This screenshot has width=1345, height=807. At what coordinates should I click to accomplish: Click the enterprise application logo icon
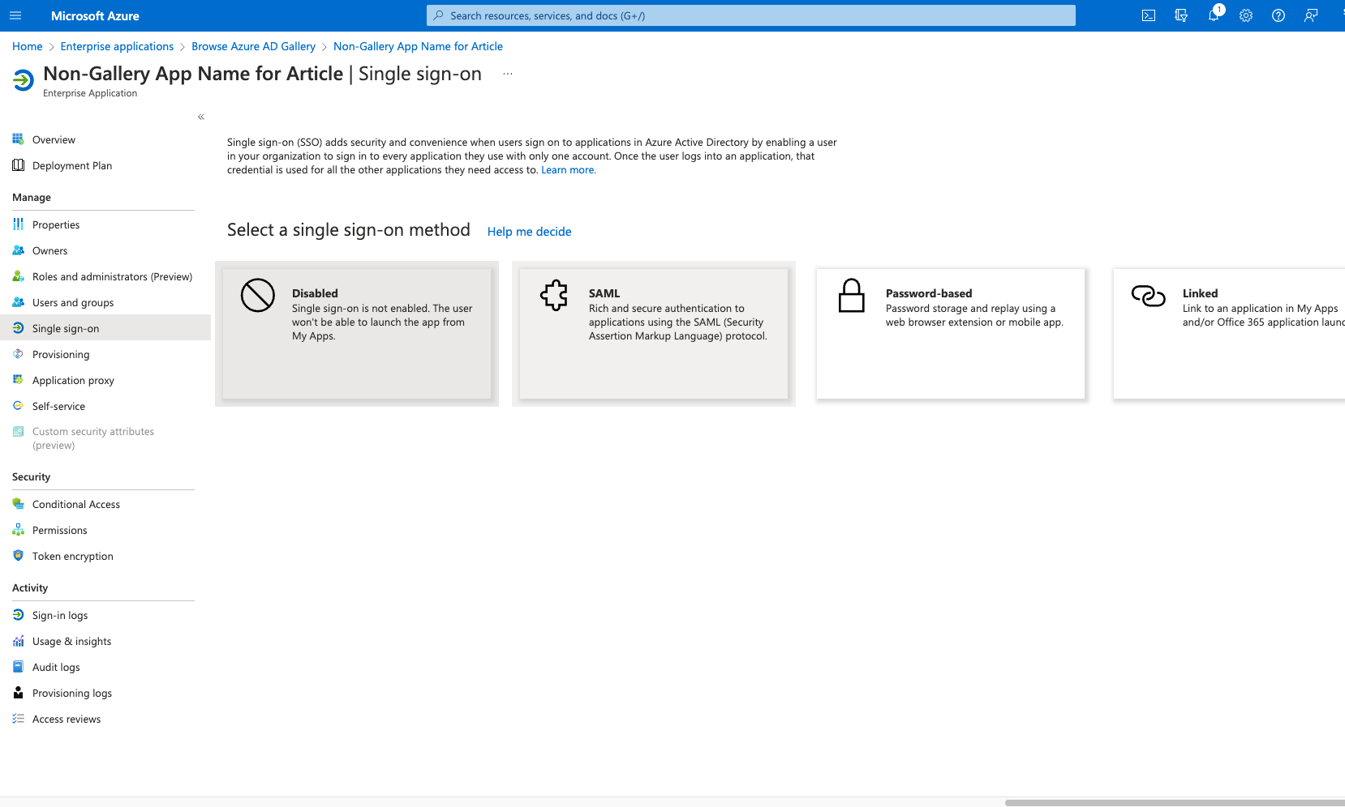click(23, 80)
